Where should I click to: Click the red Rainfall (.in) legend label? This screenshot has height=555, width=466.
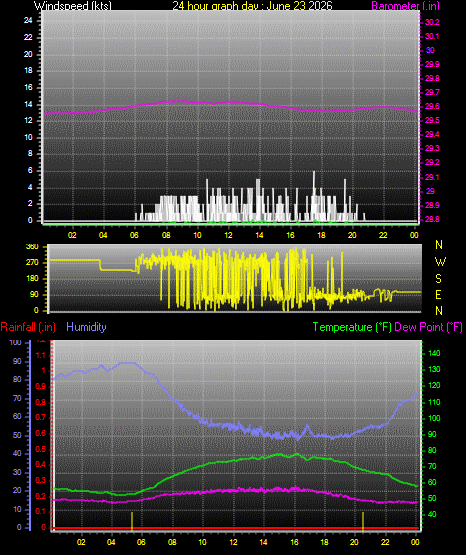pos(28,327)
